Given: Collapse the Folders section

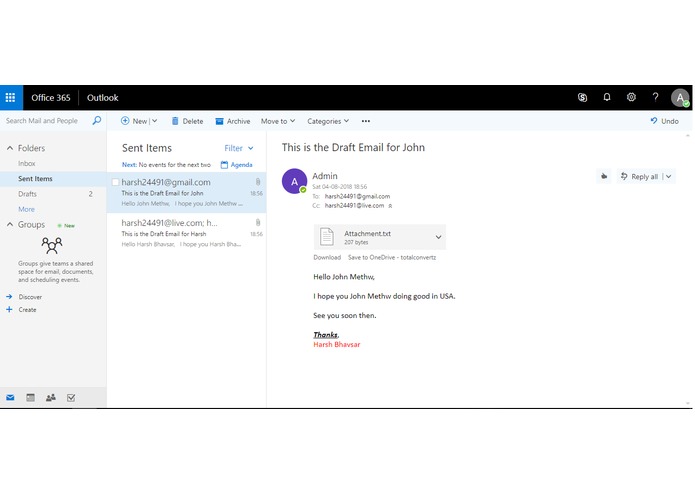Looking at the screenshot, I should (10, 148).
